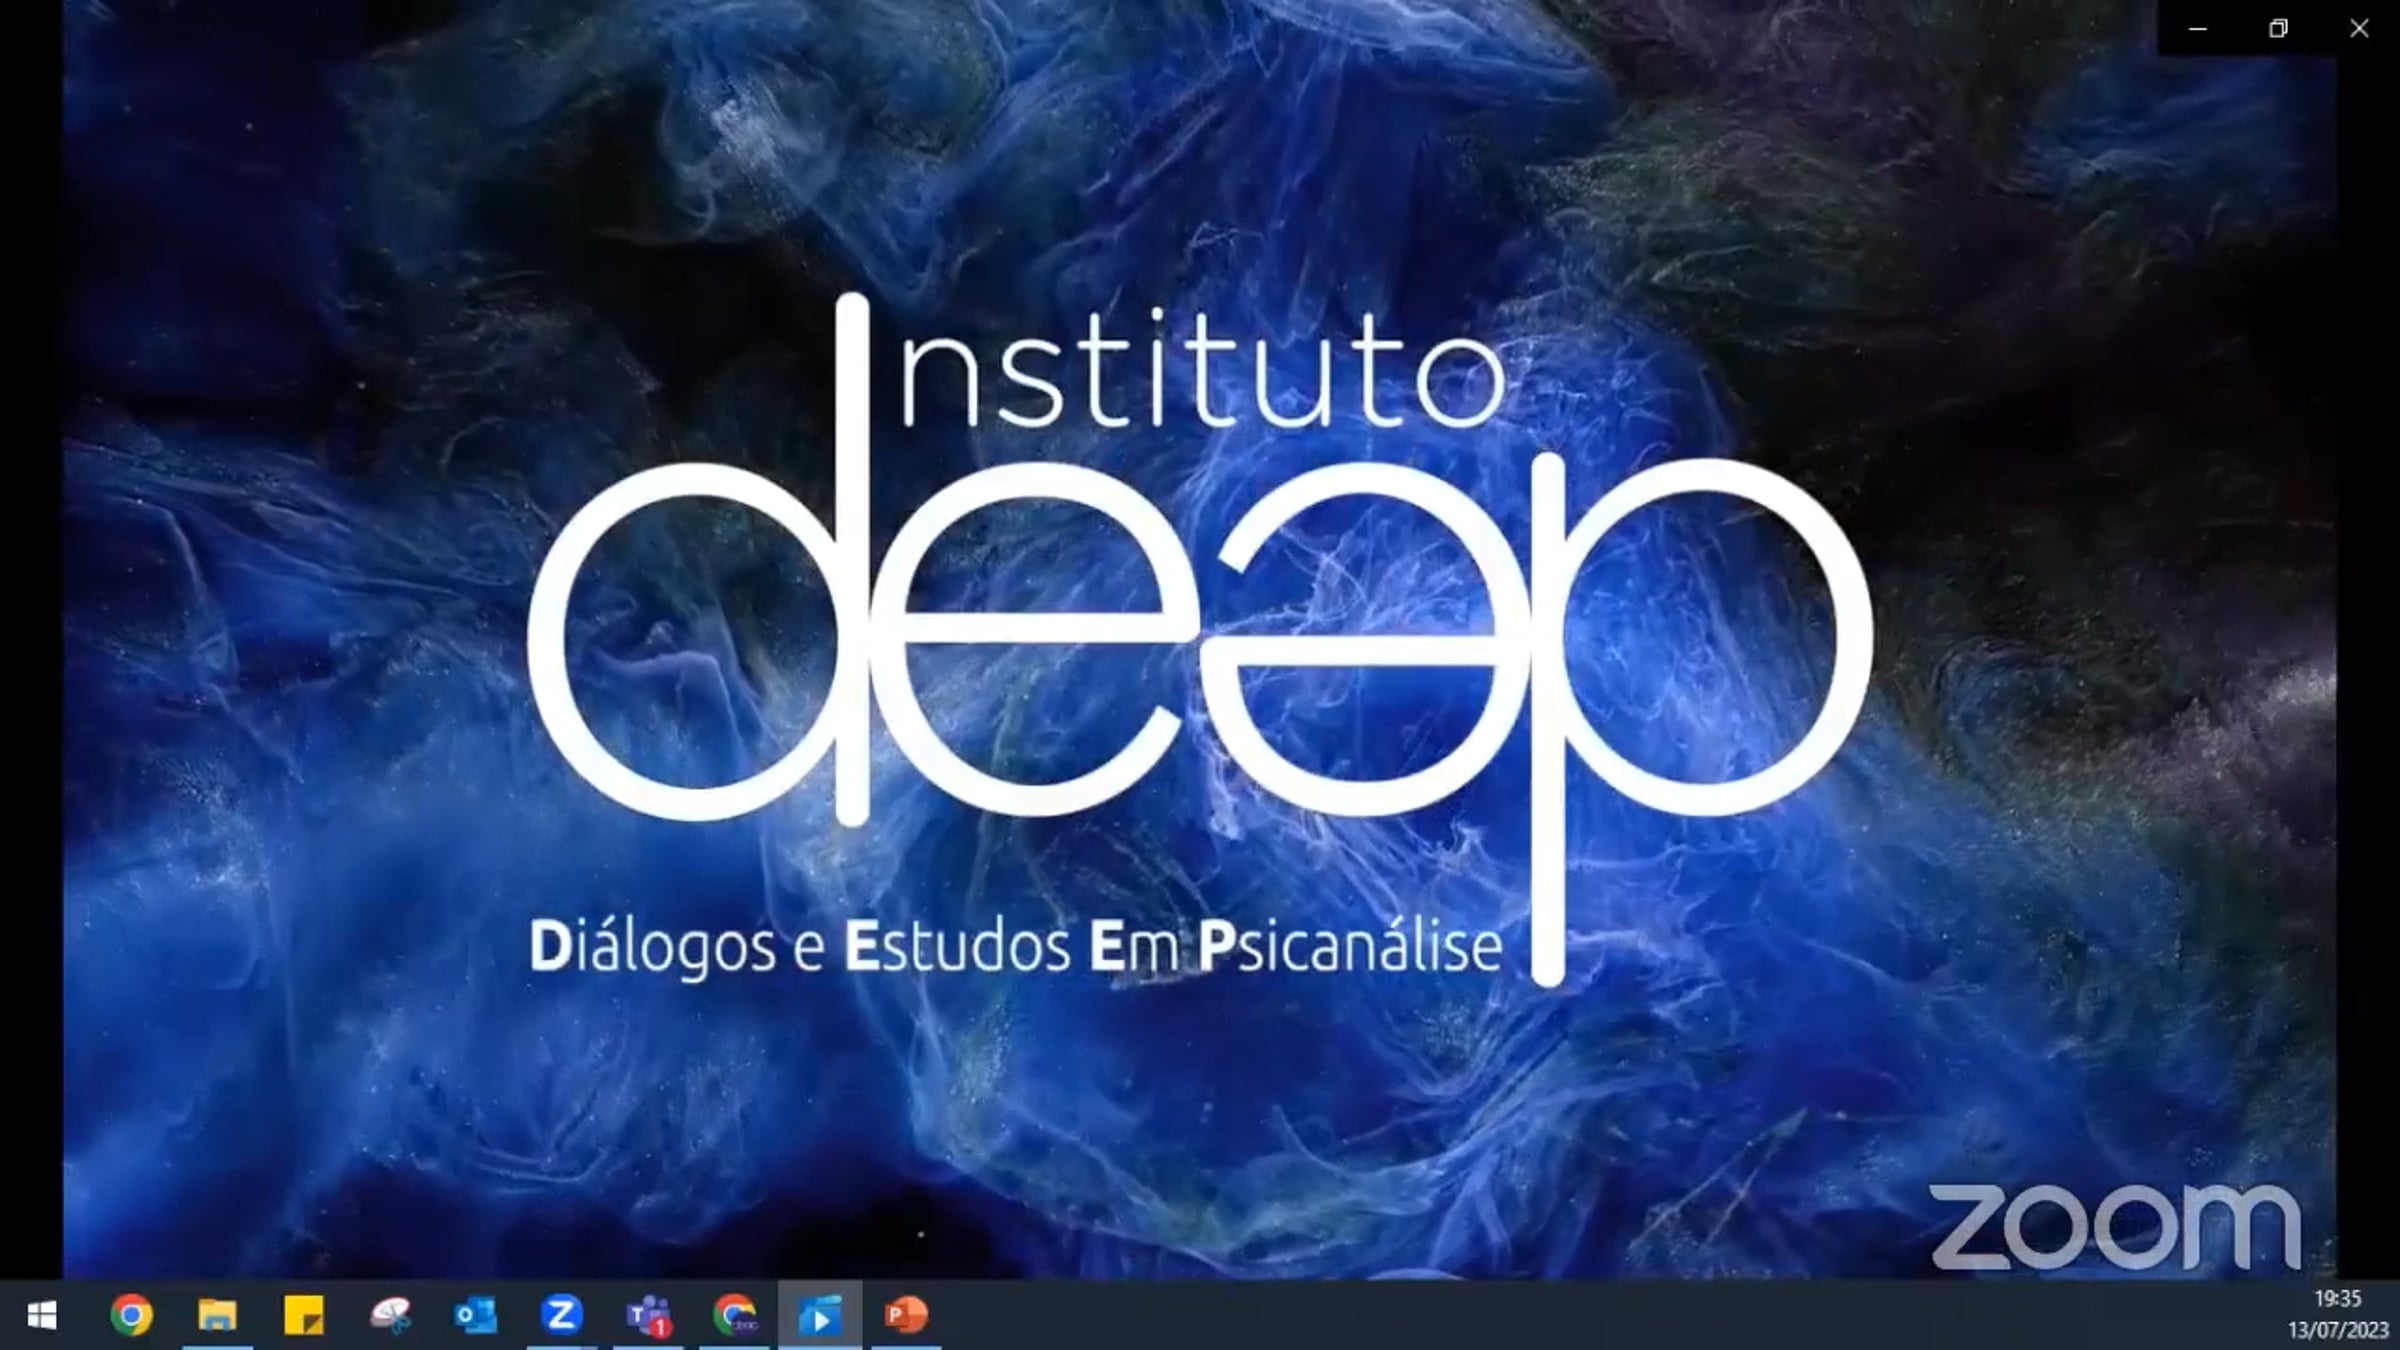Open the Chrome icon with deep badge

coord(734,1316)
